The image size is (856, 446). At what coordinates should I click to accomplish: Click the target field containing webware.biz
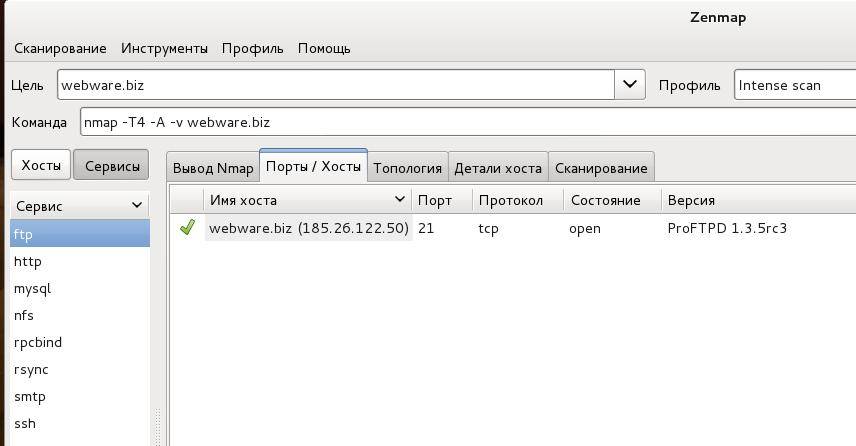point(335,85)
